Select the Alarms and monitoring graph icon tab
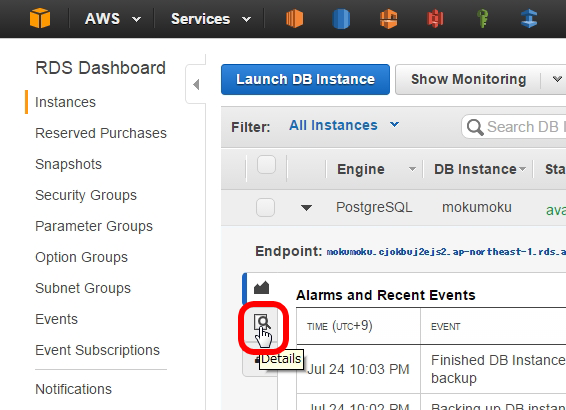The height and width of the screenshot is (410, 566). [x=262, y=288]
